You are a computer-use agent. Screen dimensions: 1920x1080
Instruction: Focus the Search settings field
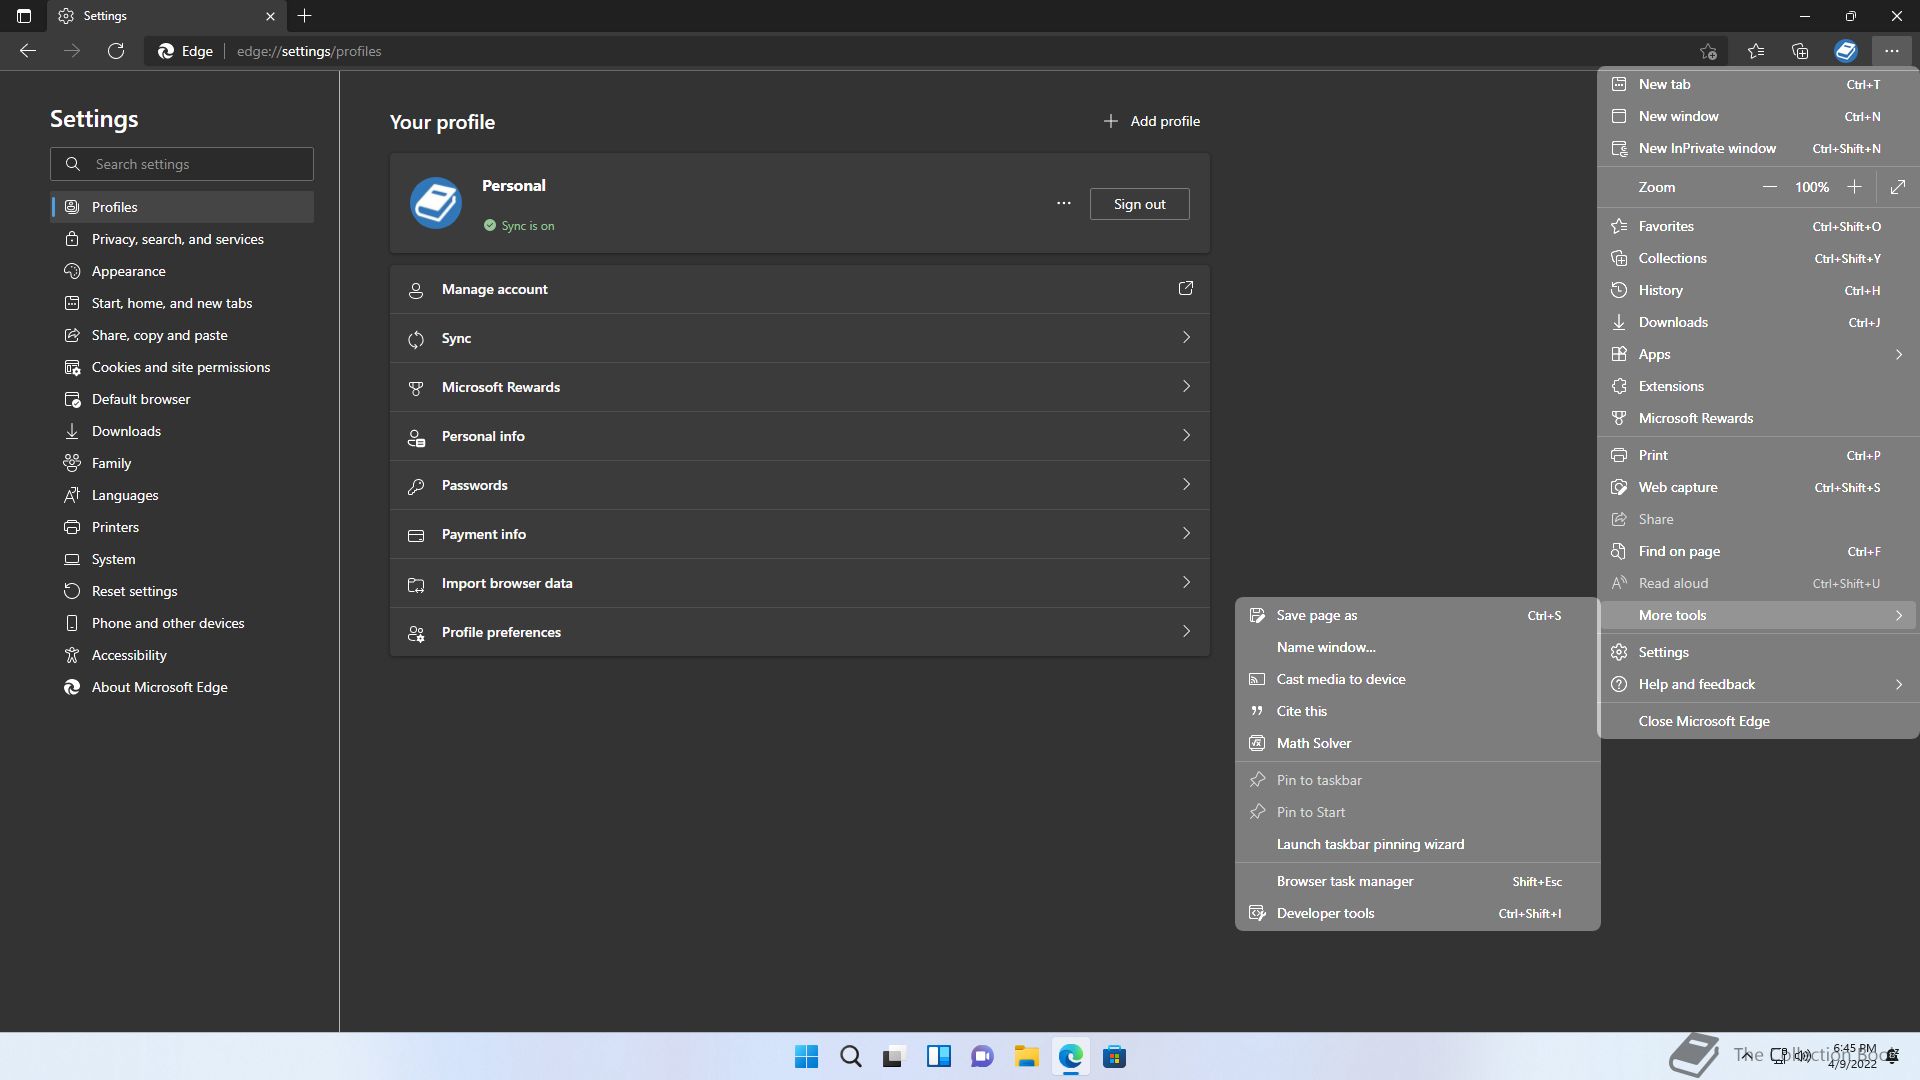click(182, 164)
